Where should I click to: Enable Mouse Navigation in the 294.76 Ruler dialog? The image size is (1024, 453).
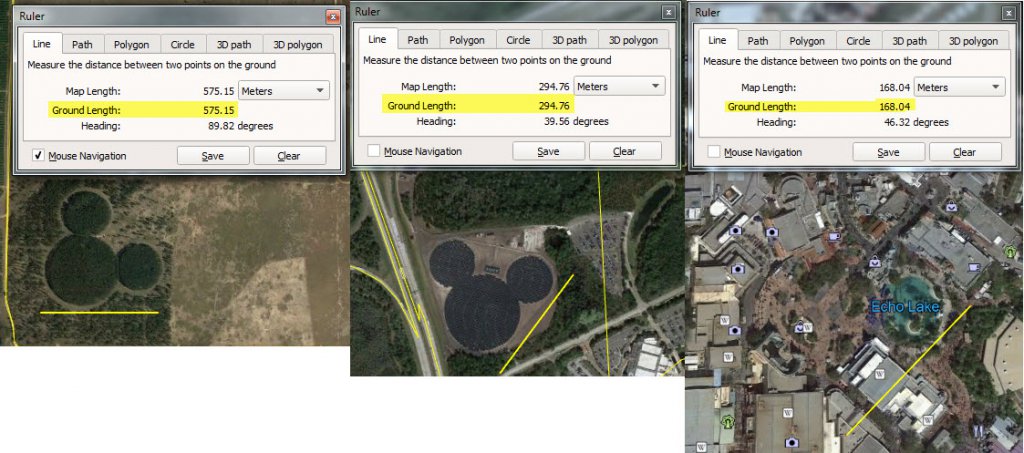[373, 151]
